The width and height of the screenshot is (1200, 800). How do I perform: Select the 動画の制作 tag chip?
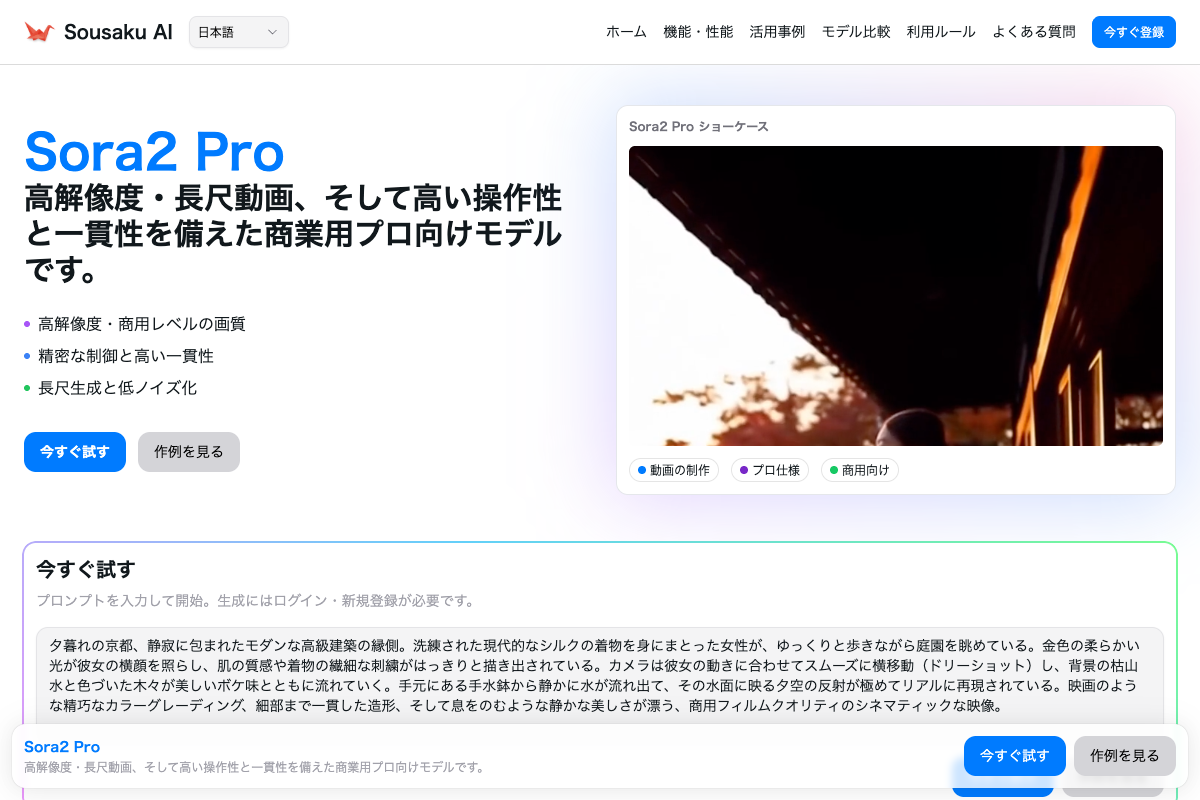tap(673, 470)
